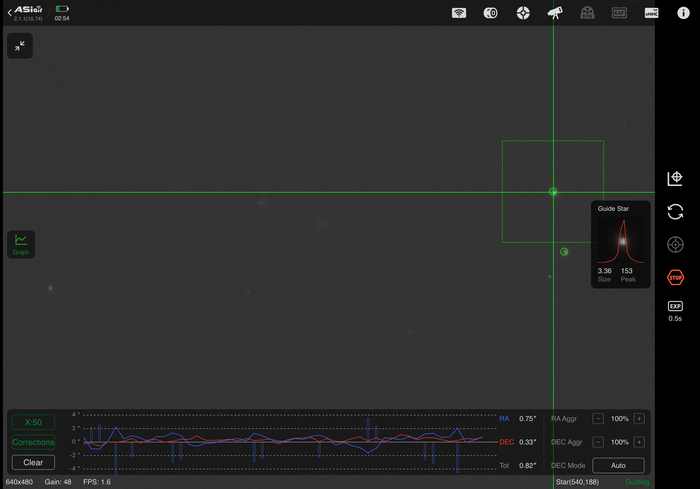Open the main camera settings icon

(491, 13)
